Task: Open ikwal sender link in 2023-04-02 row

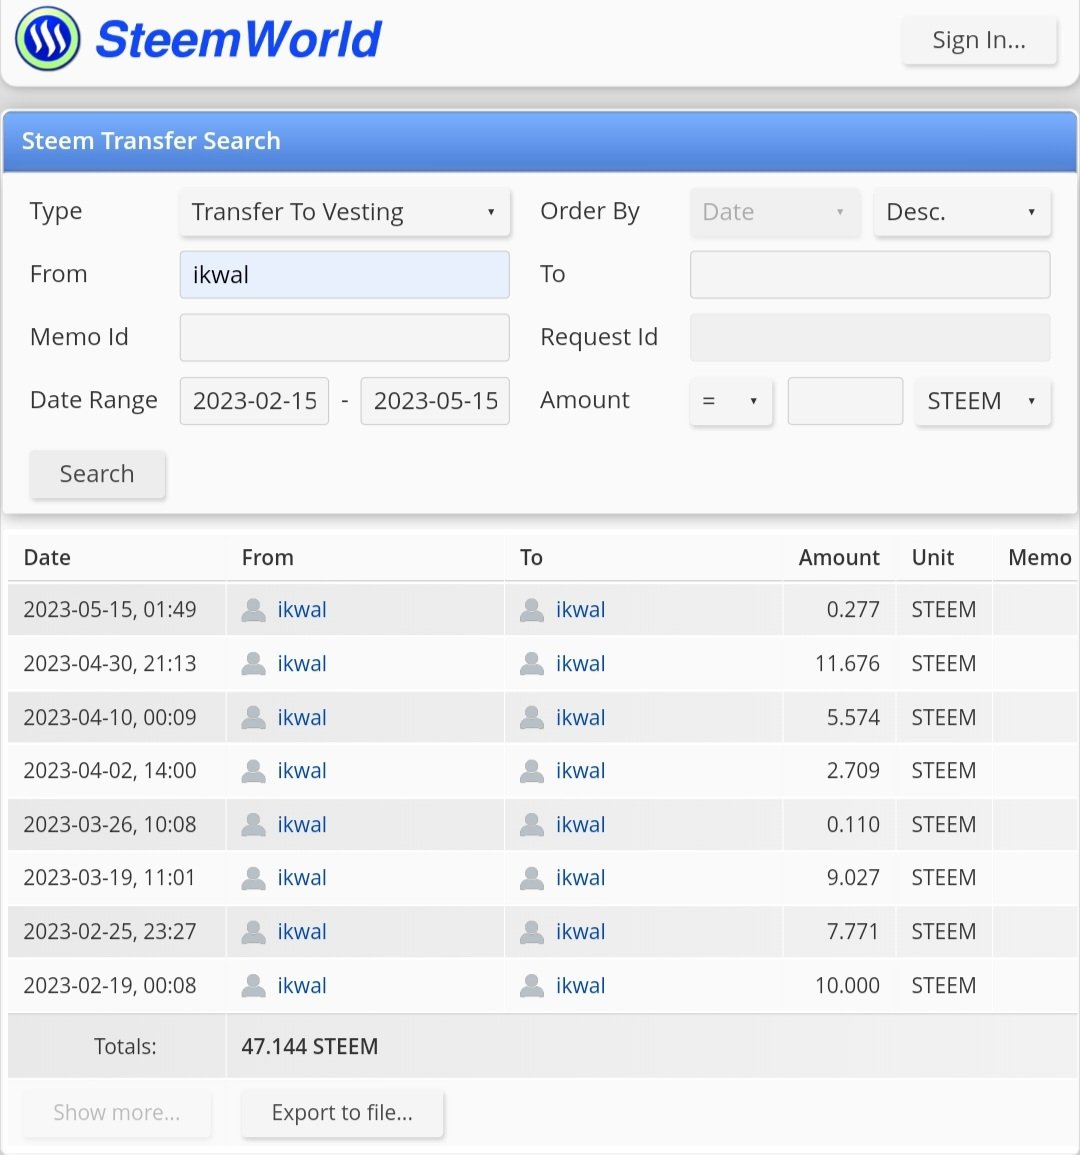Action: (x=302, y=770)
